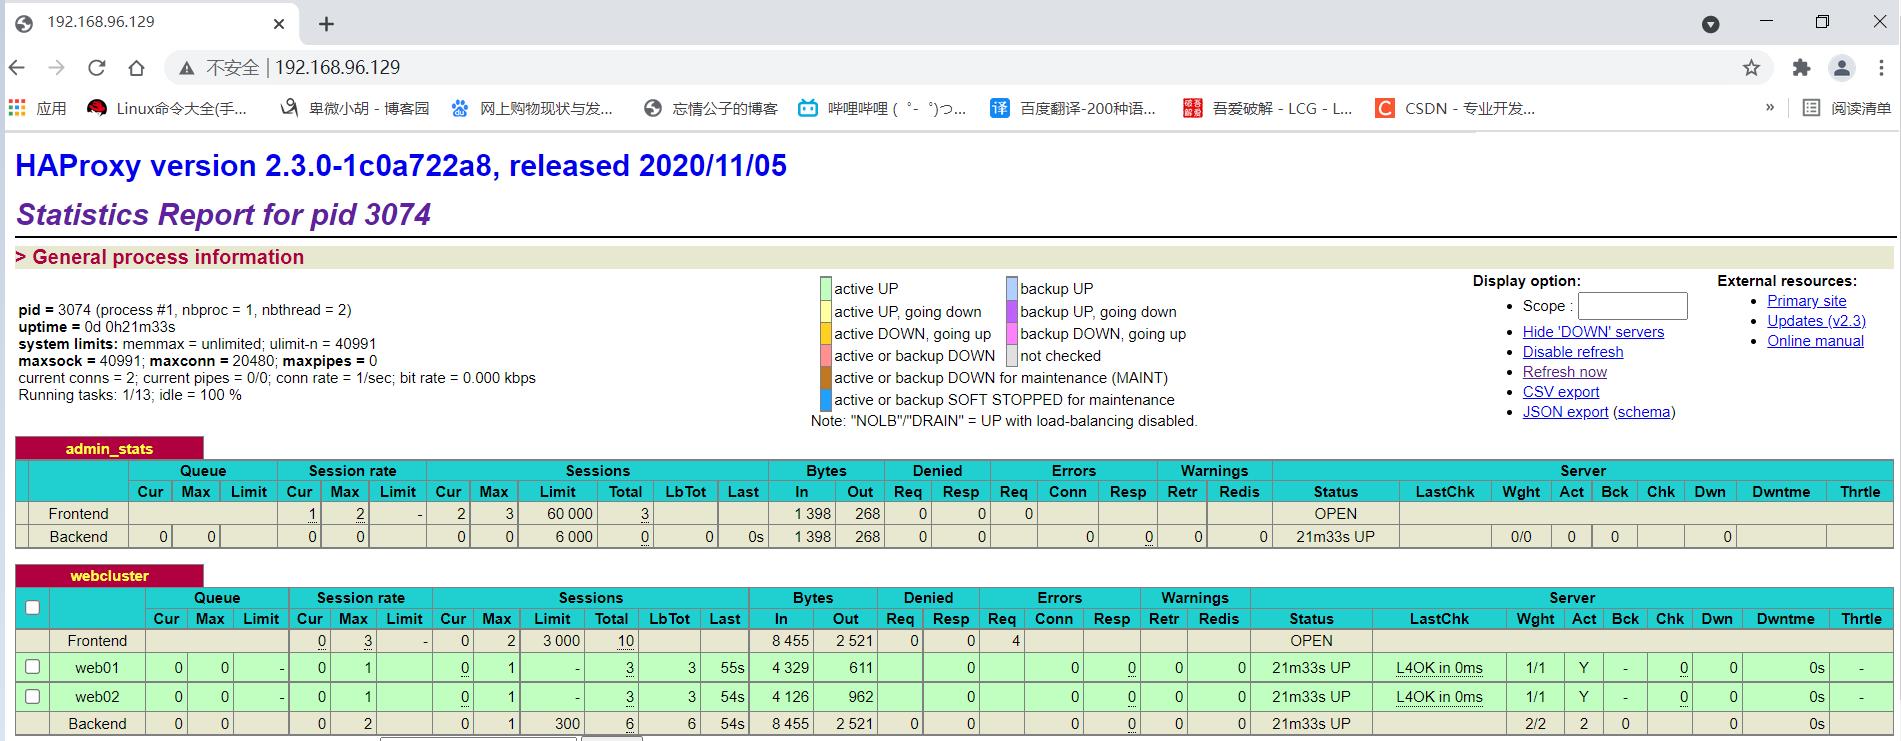
Task: Open the Updates (v2.3) link
Action: click(x=1816, y=321)
